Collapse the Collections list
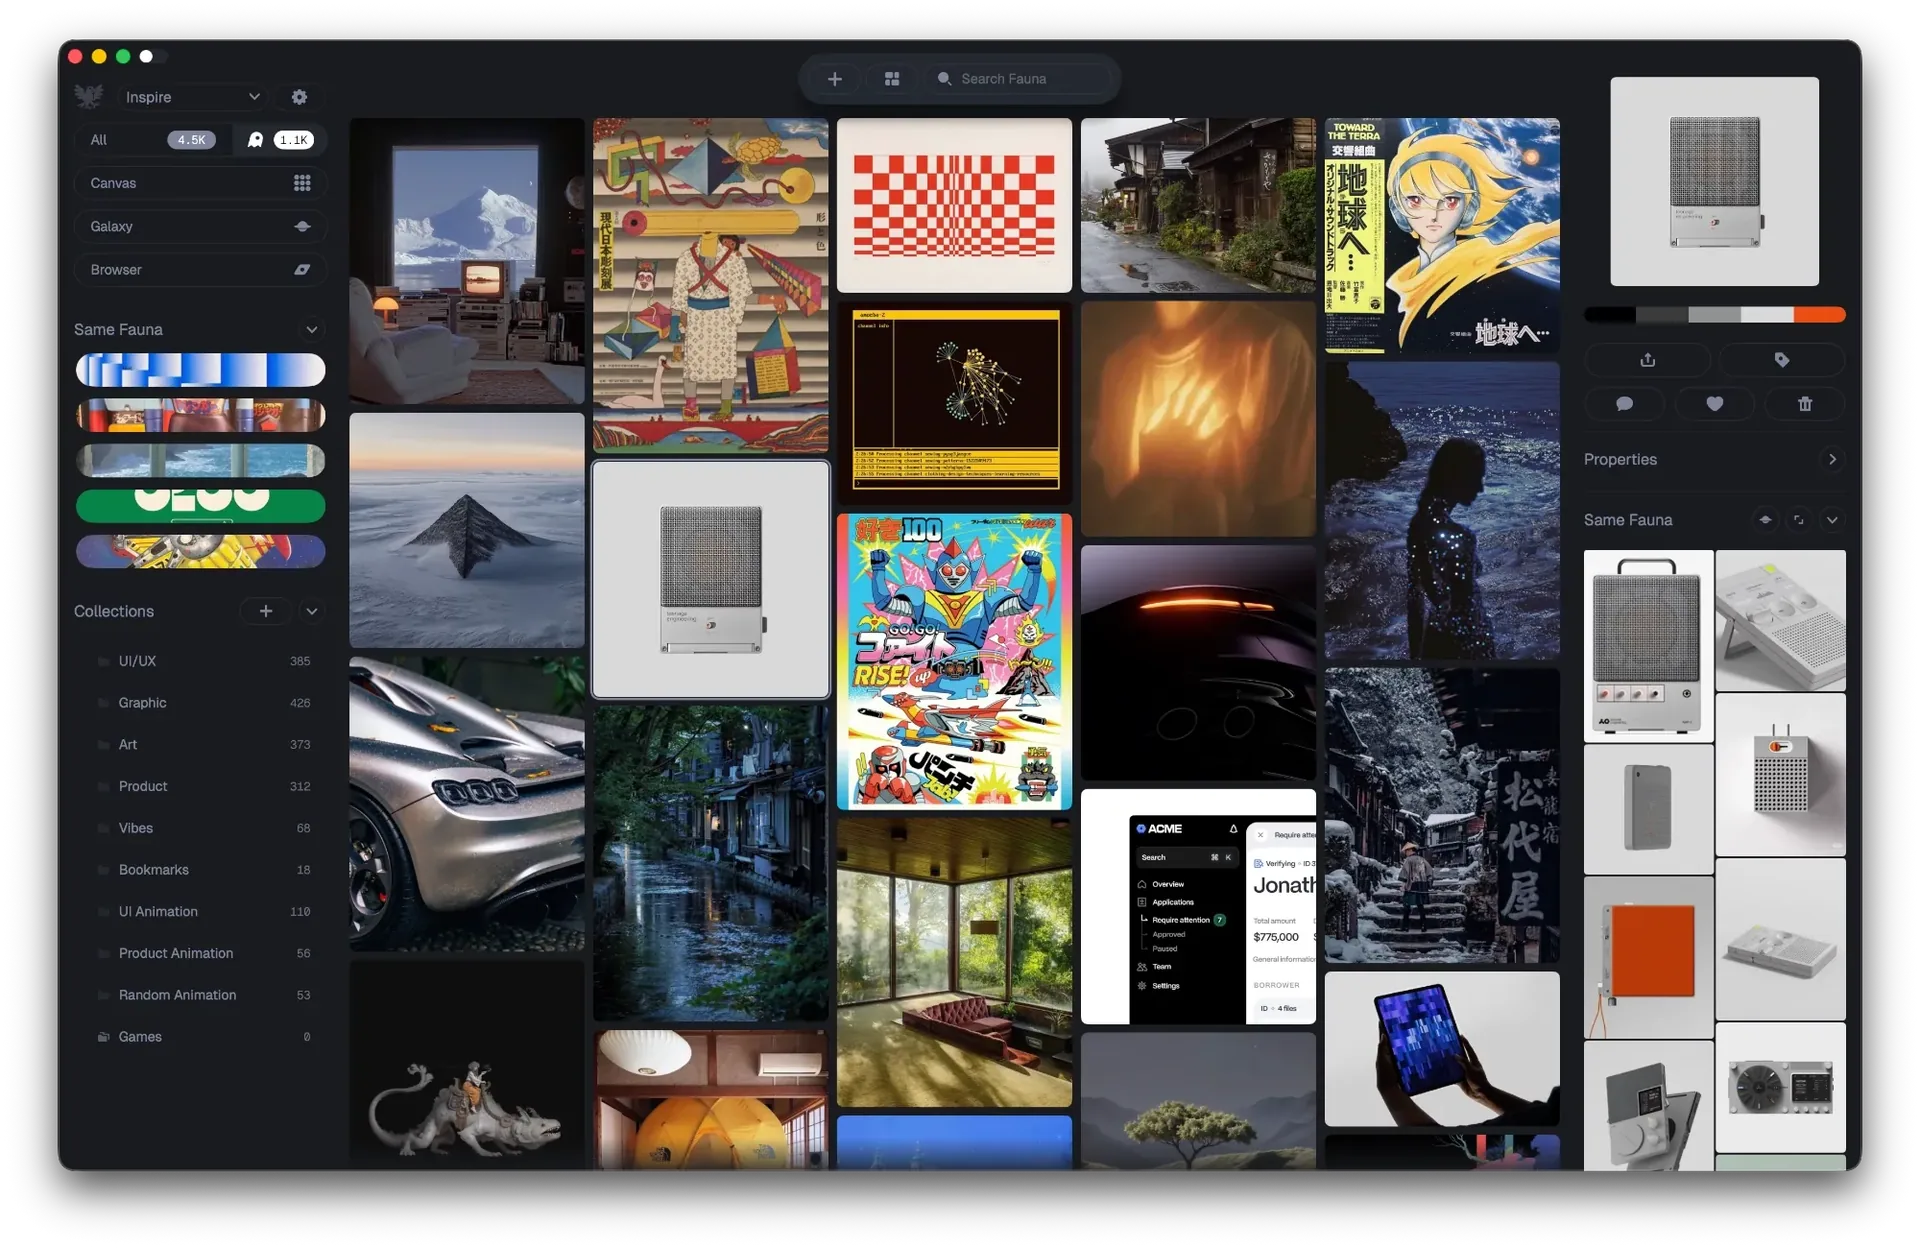This screenshot has width=1920, height=1248. [312, 611]
